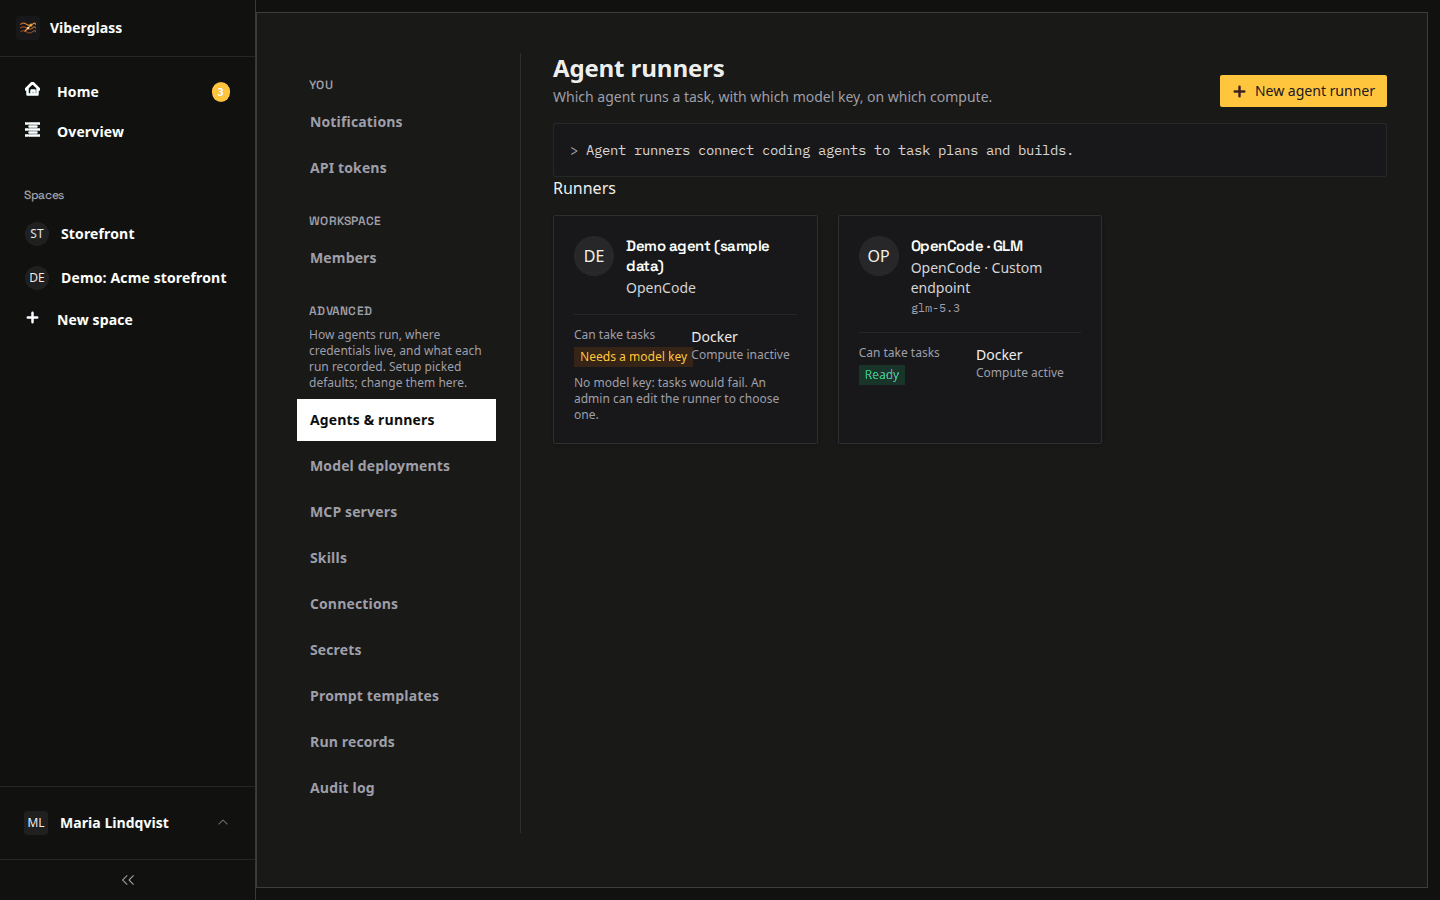Click the glm-5.3 model label
Image resolution: width=1440 pixels, height=900 pixels.
point(935,308)
